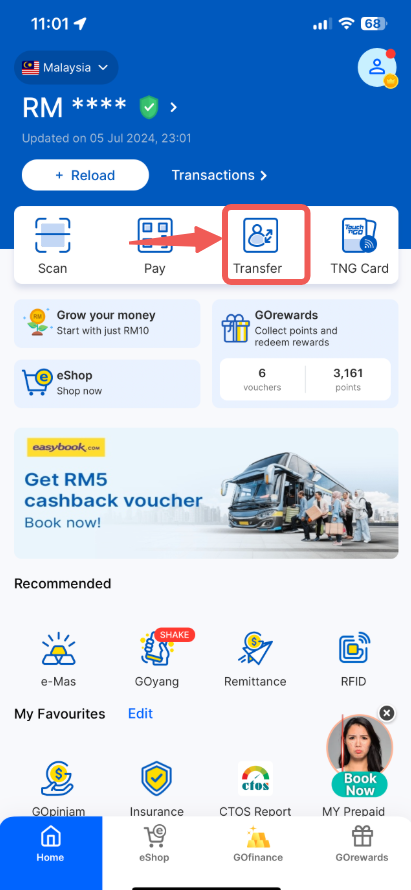Viewport: 411px width, 890px height.
Task: Expand balance details chevron beside shield
Action: tap(174, 107)
